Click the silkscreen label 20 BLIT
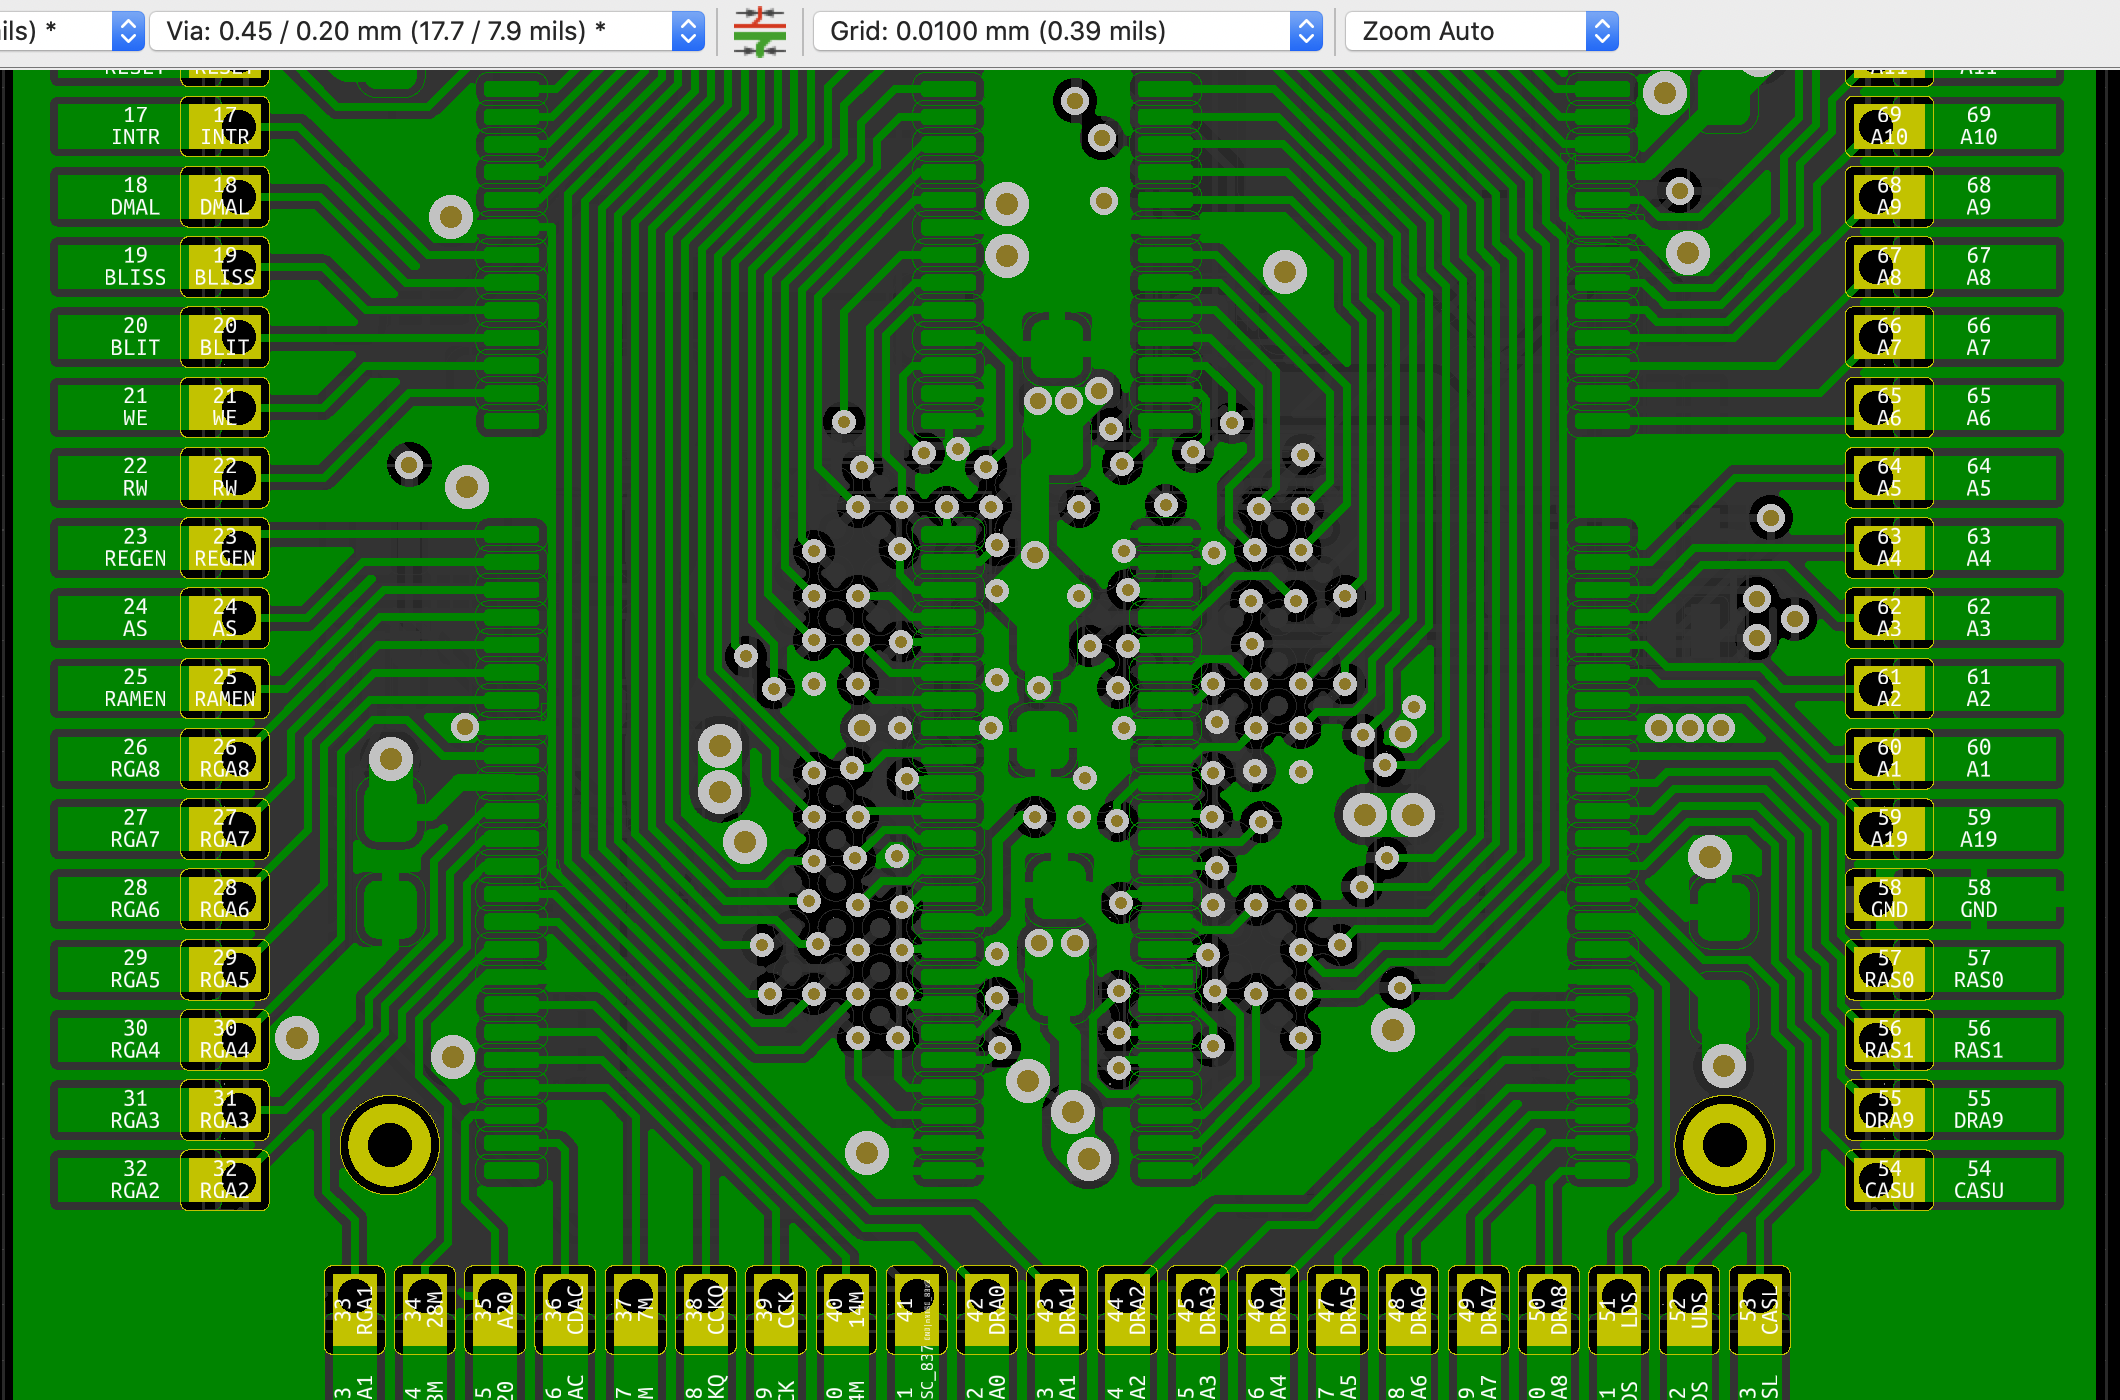The height and width of the screenshot is (1400, 2120). click(135, 337)
